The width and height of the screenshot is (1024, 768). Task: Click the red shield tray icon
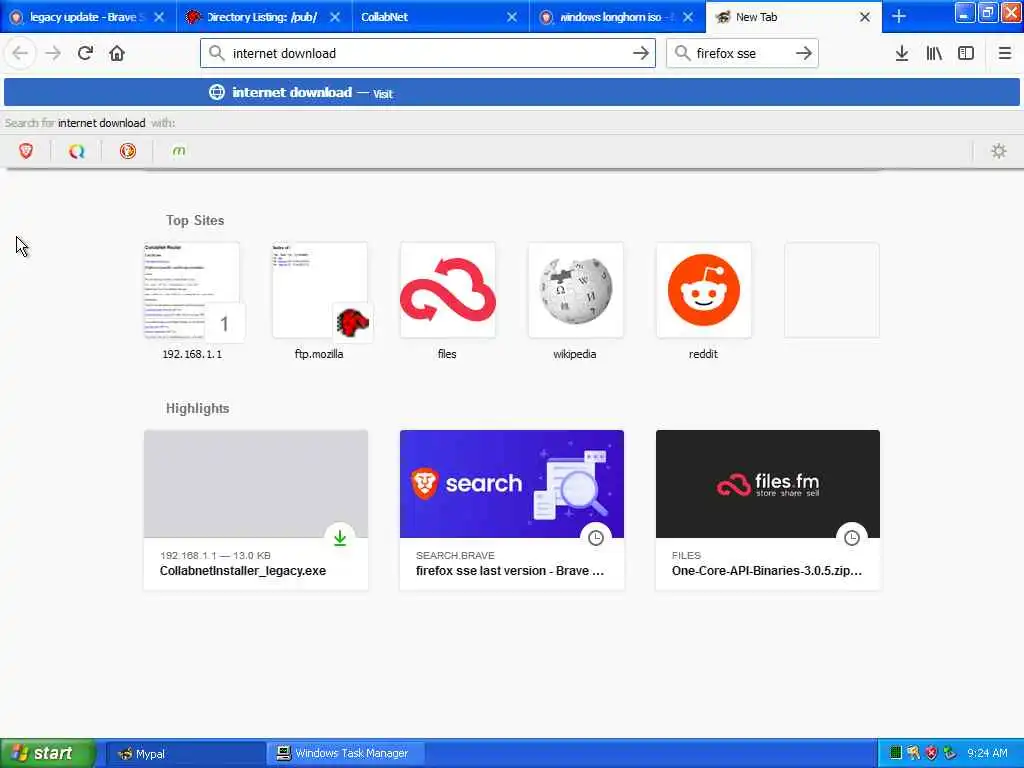[931, 753]
